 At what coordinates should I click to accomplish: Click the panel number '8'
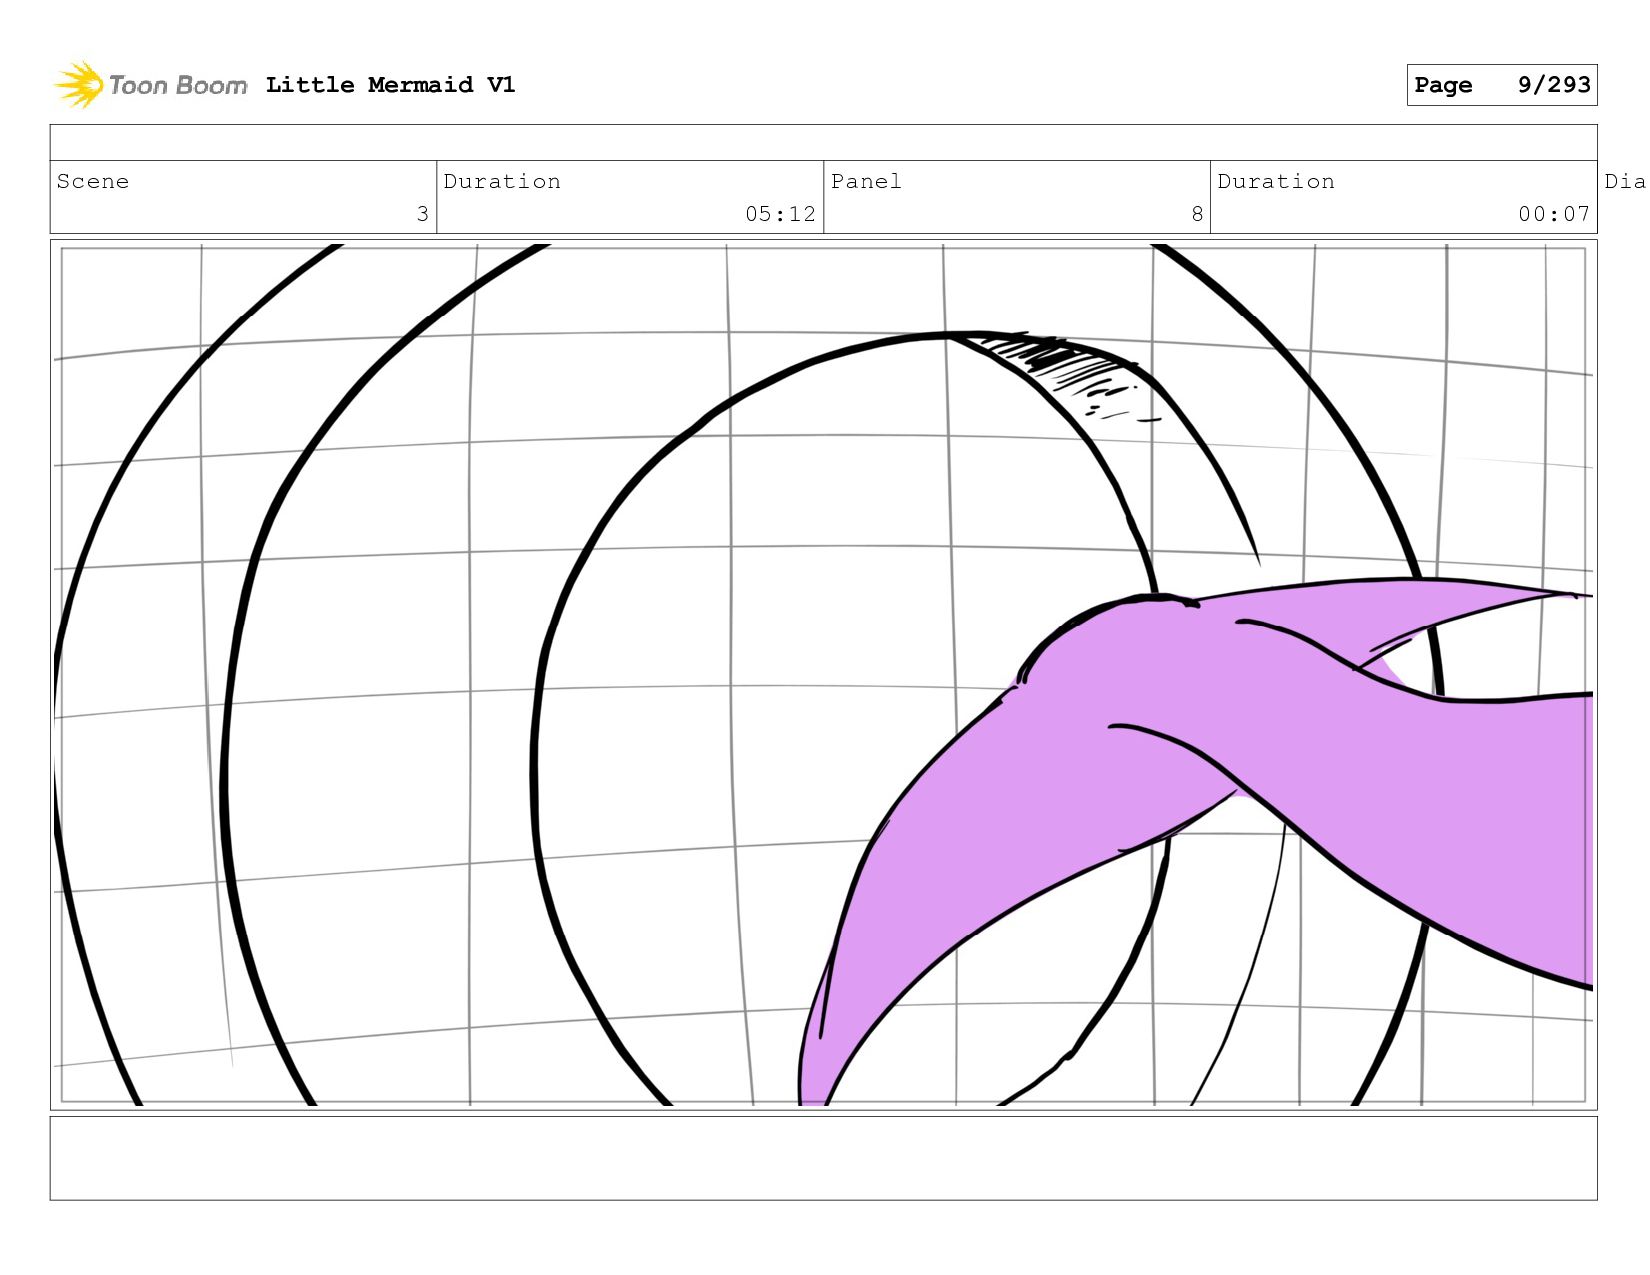[1197, 214]
